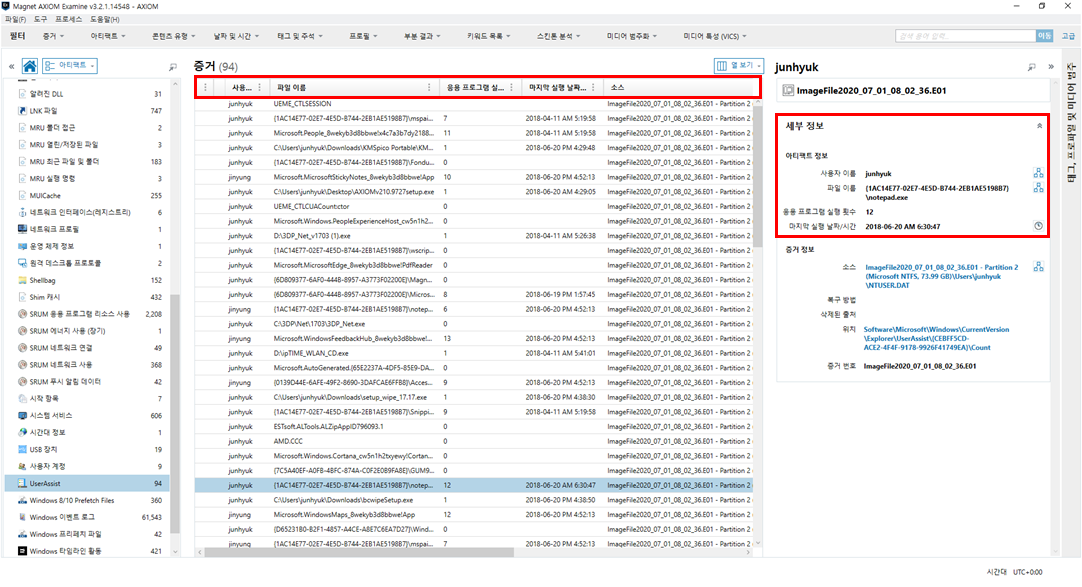Go to the home view via house icon
Viewport: 1082px width, 587px height.
30,66
